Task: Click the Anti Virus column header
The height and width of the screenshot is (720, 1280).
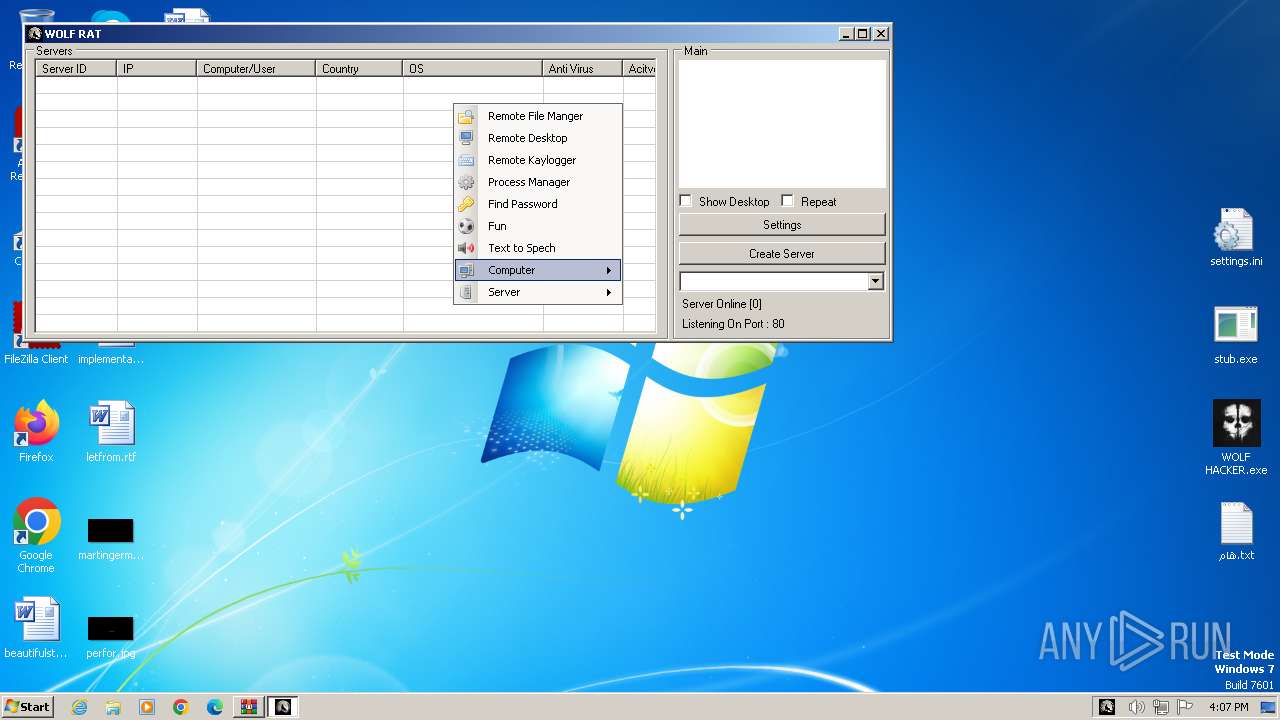Action: click(x=582, y=69)
